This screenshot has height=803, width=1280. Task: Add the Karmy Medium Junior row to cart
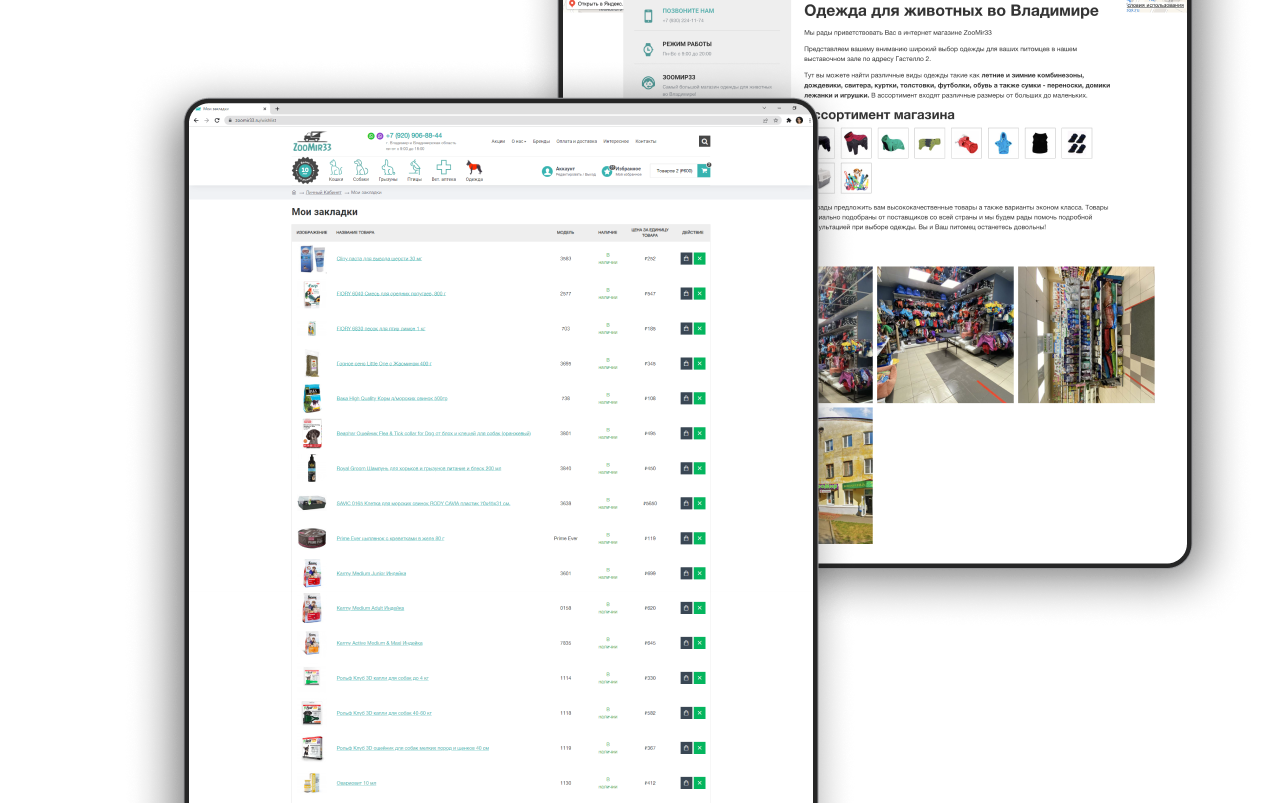(x=686, y=573)
